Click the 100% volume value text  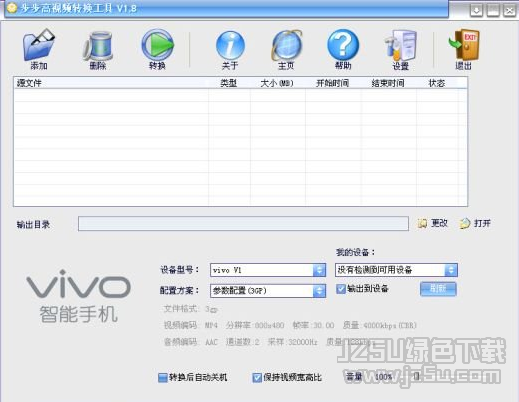pyautogui.click(x=384, y=377)
